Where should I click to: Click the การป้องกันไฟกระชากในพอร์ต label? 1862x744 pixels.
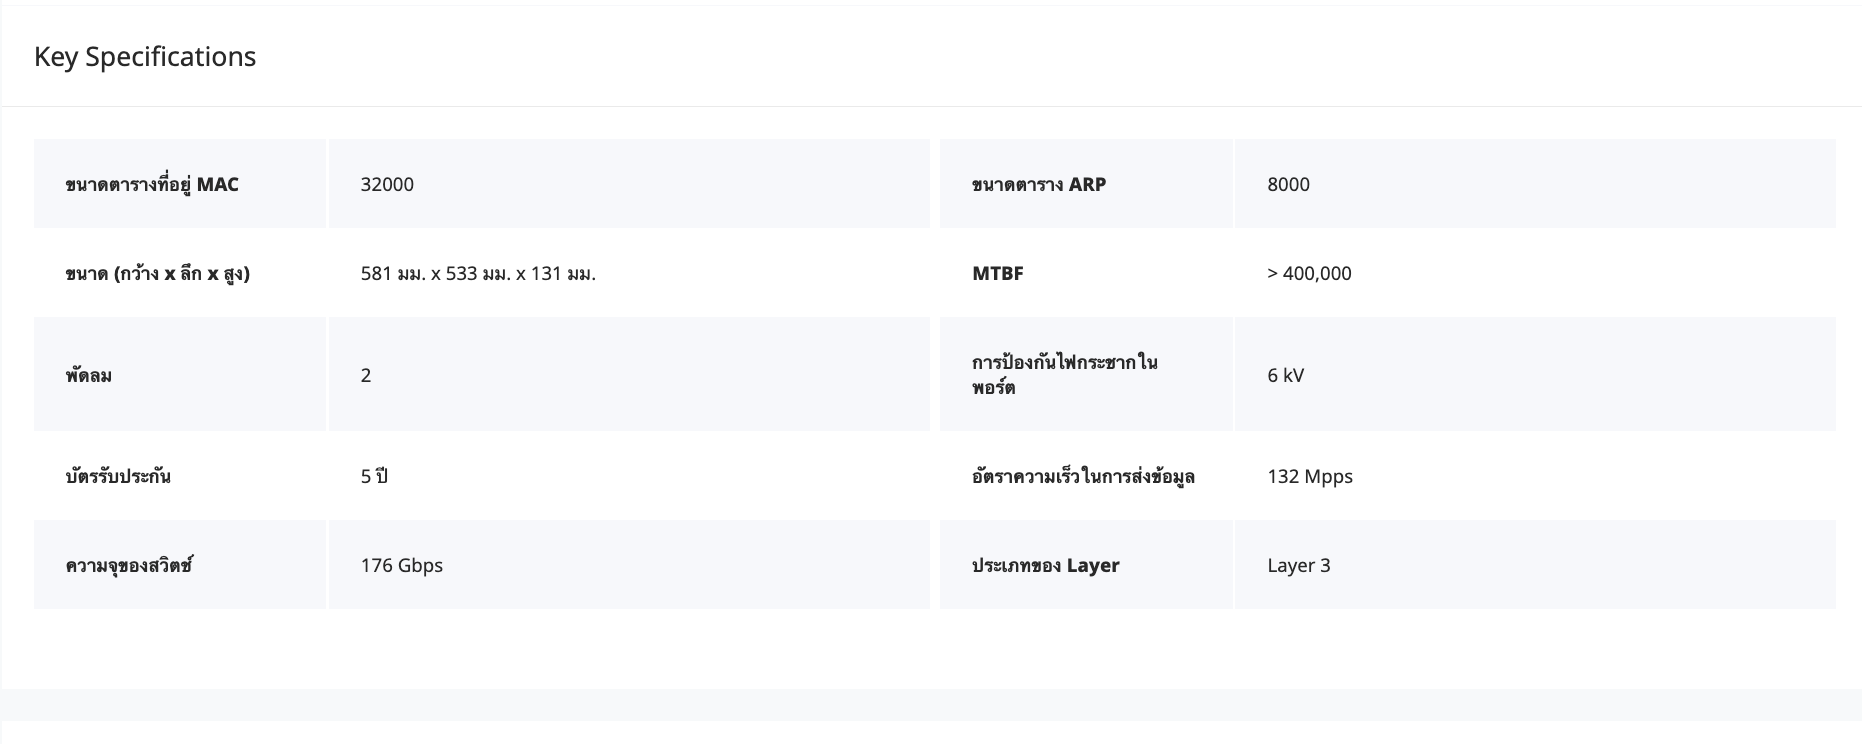pos(1064,374)
